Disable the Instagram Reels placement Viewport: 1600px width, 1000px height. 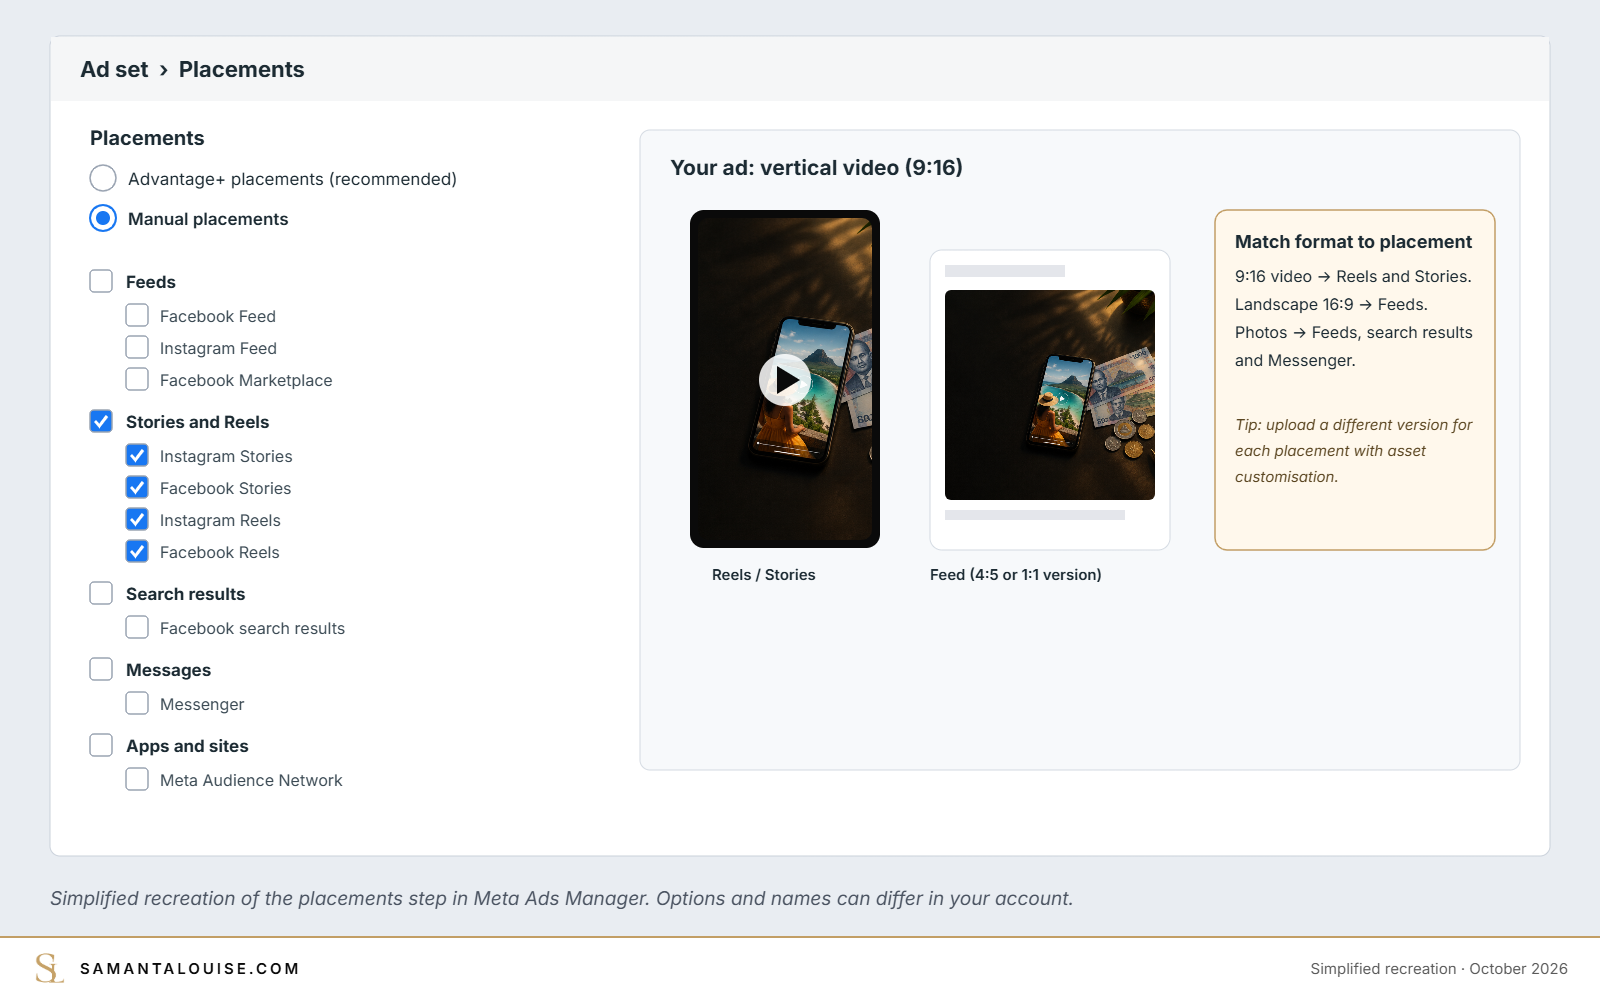137,519
